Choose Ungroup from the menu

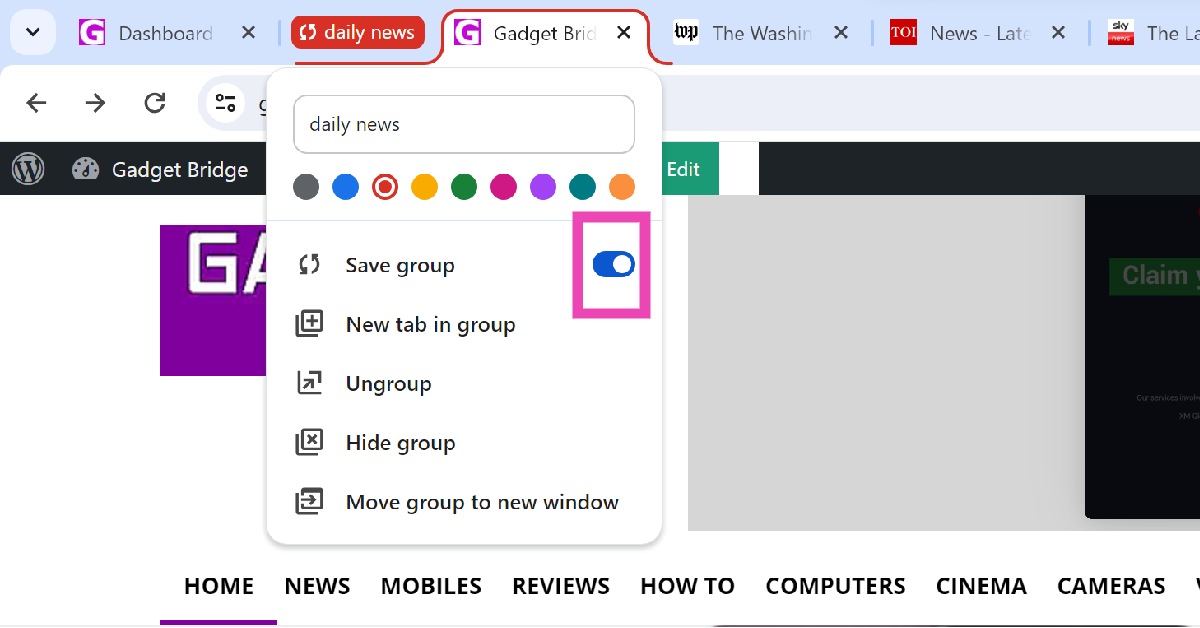pyautogui.click(x=464, y=384)
